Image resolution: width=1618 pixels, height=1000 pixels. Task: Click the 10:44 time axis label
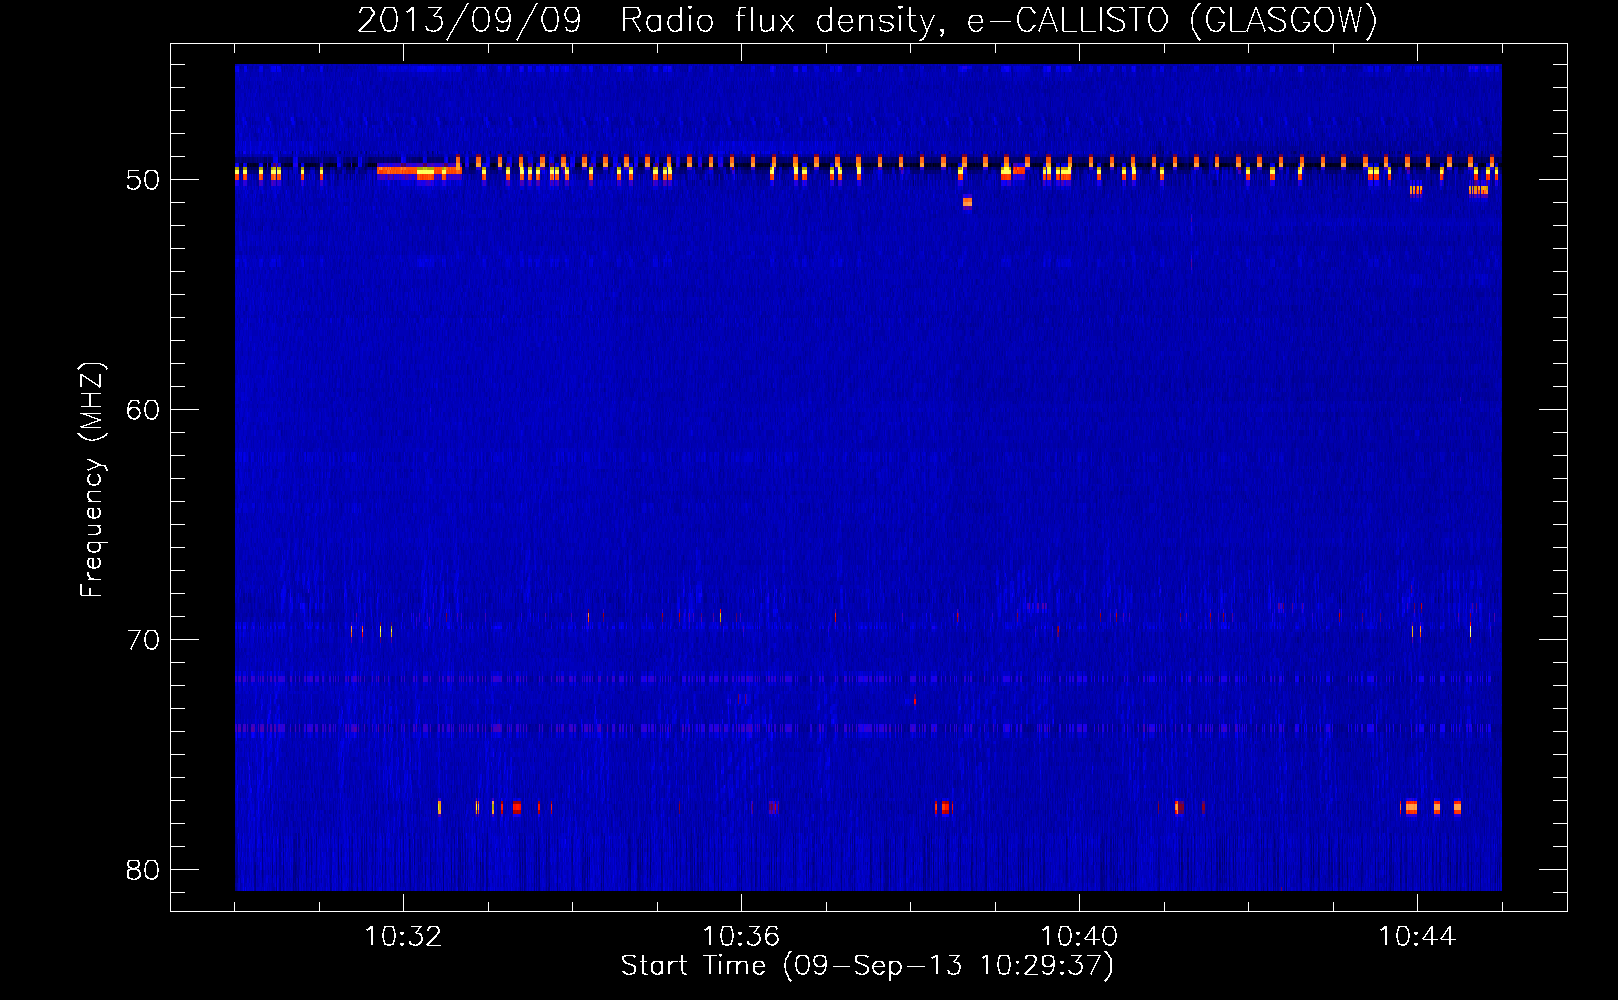pyautogui.click(x=1417, y=936)
